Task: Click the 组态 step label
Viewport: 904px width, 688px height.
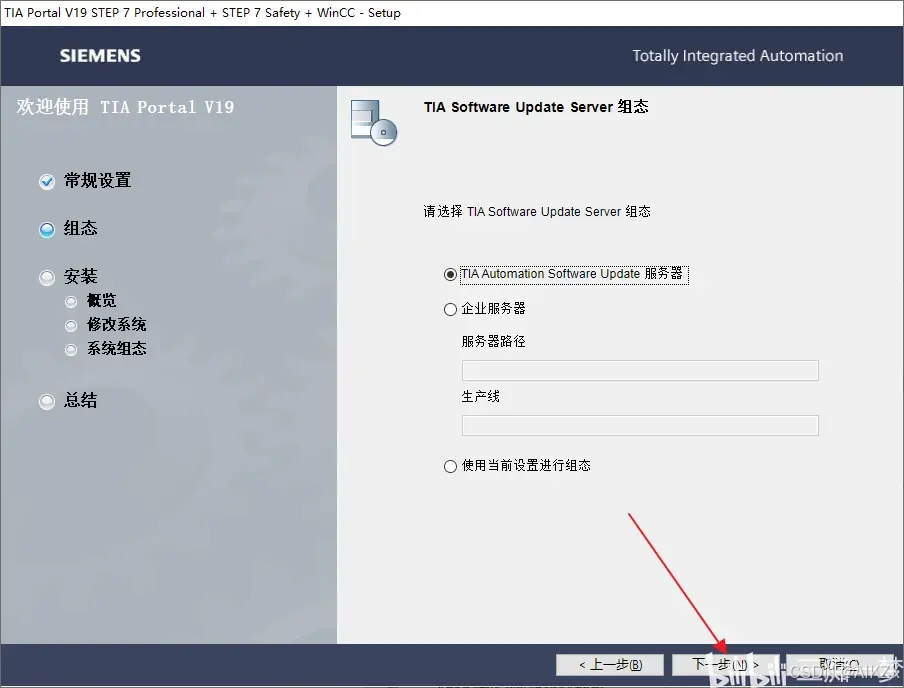Action: pos(80,228)
